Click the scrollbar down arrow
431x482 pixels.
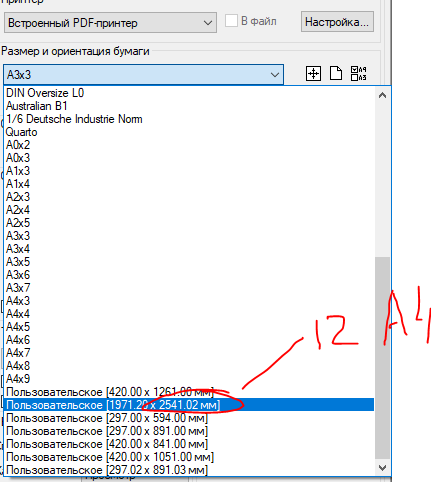coord(382,468)
